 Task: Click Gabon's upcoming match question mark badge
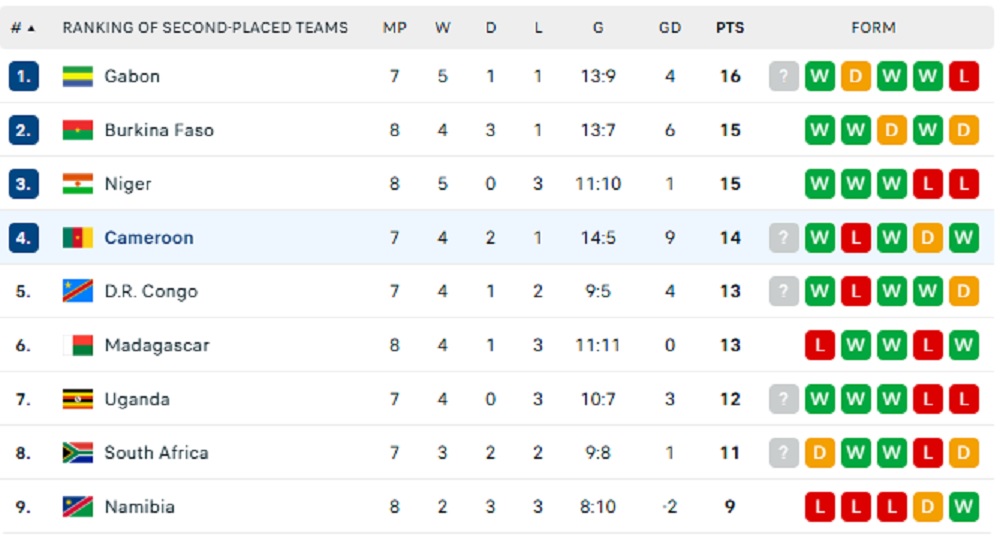(x=784, y=76)
